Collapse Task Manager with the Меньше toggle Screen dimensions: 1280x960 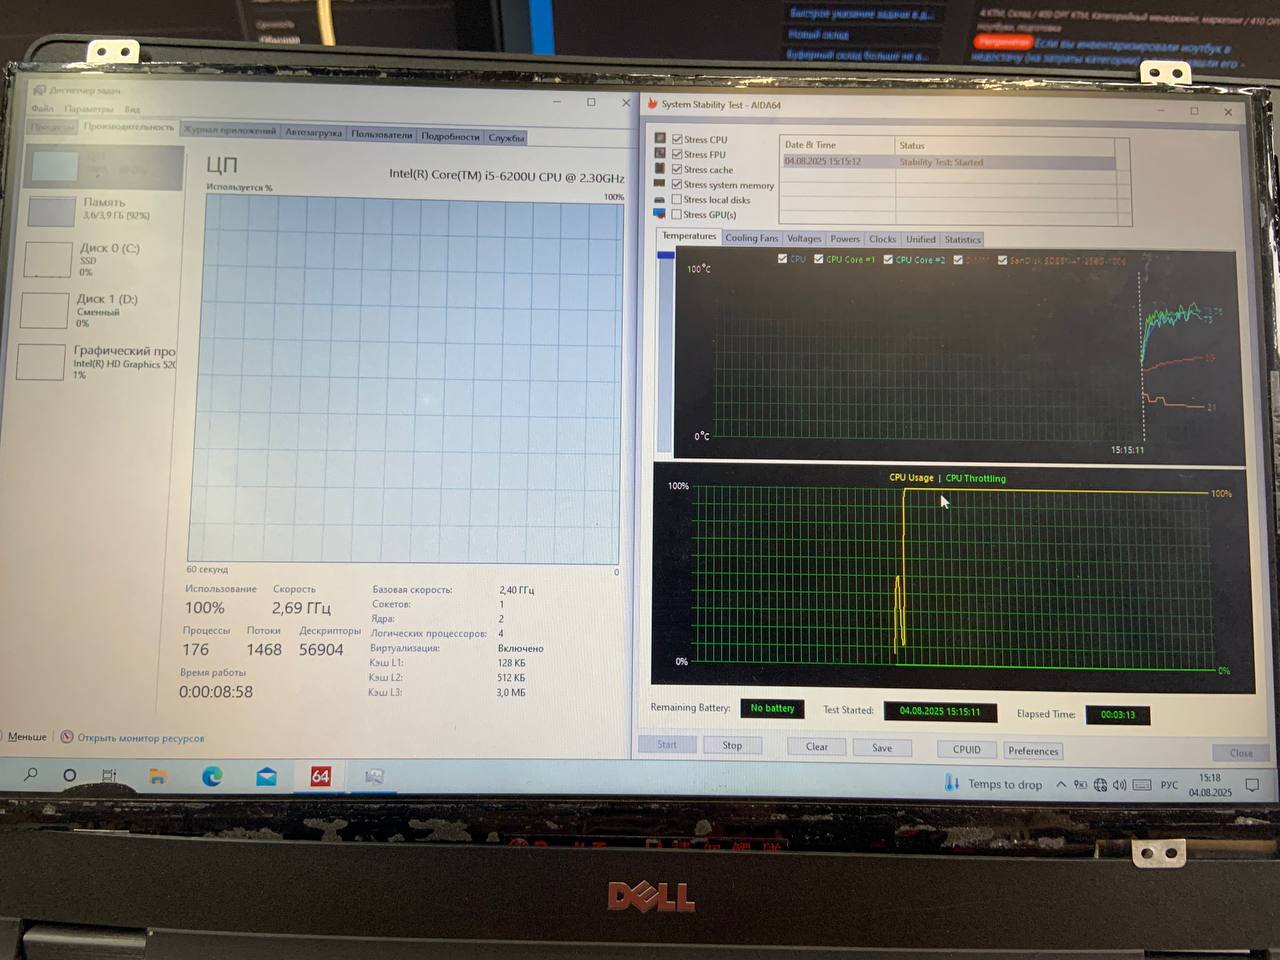pyautogui.click(x=25, y=737)
